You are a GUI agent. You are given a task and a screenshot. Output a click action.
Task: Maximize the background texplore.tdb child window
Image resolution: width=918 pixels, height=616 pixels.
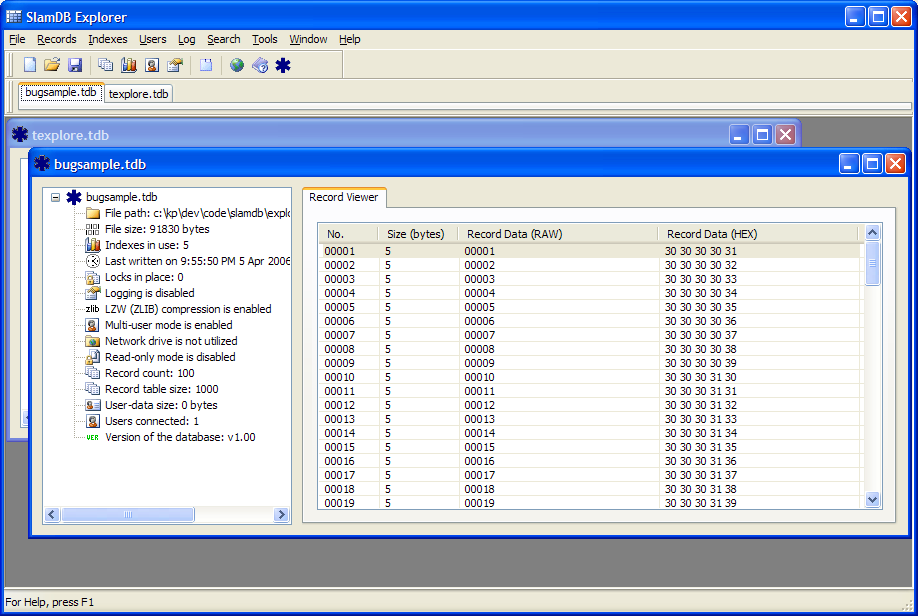762,135
